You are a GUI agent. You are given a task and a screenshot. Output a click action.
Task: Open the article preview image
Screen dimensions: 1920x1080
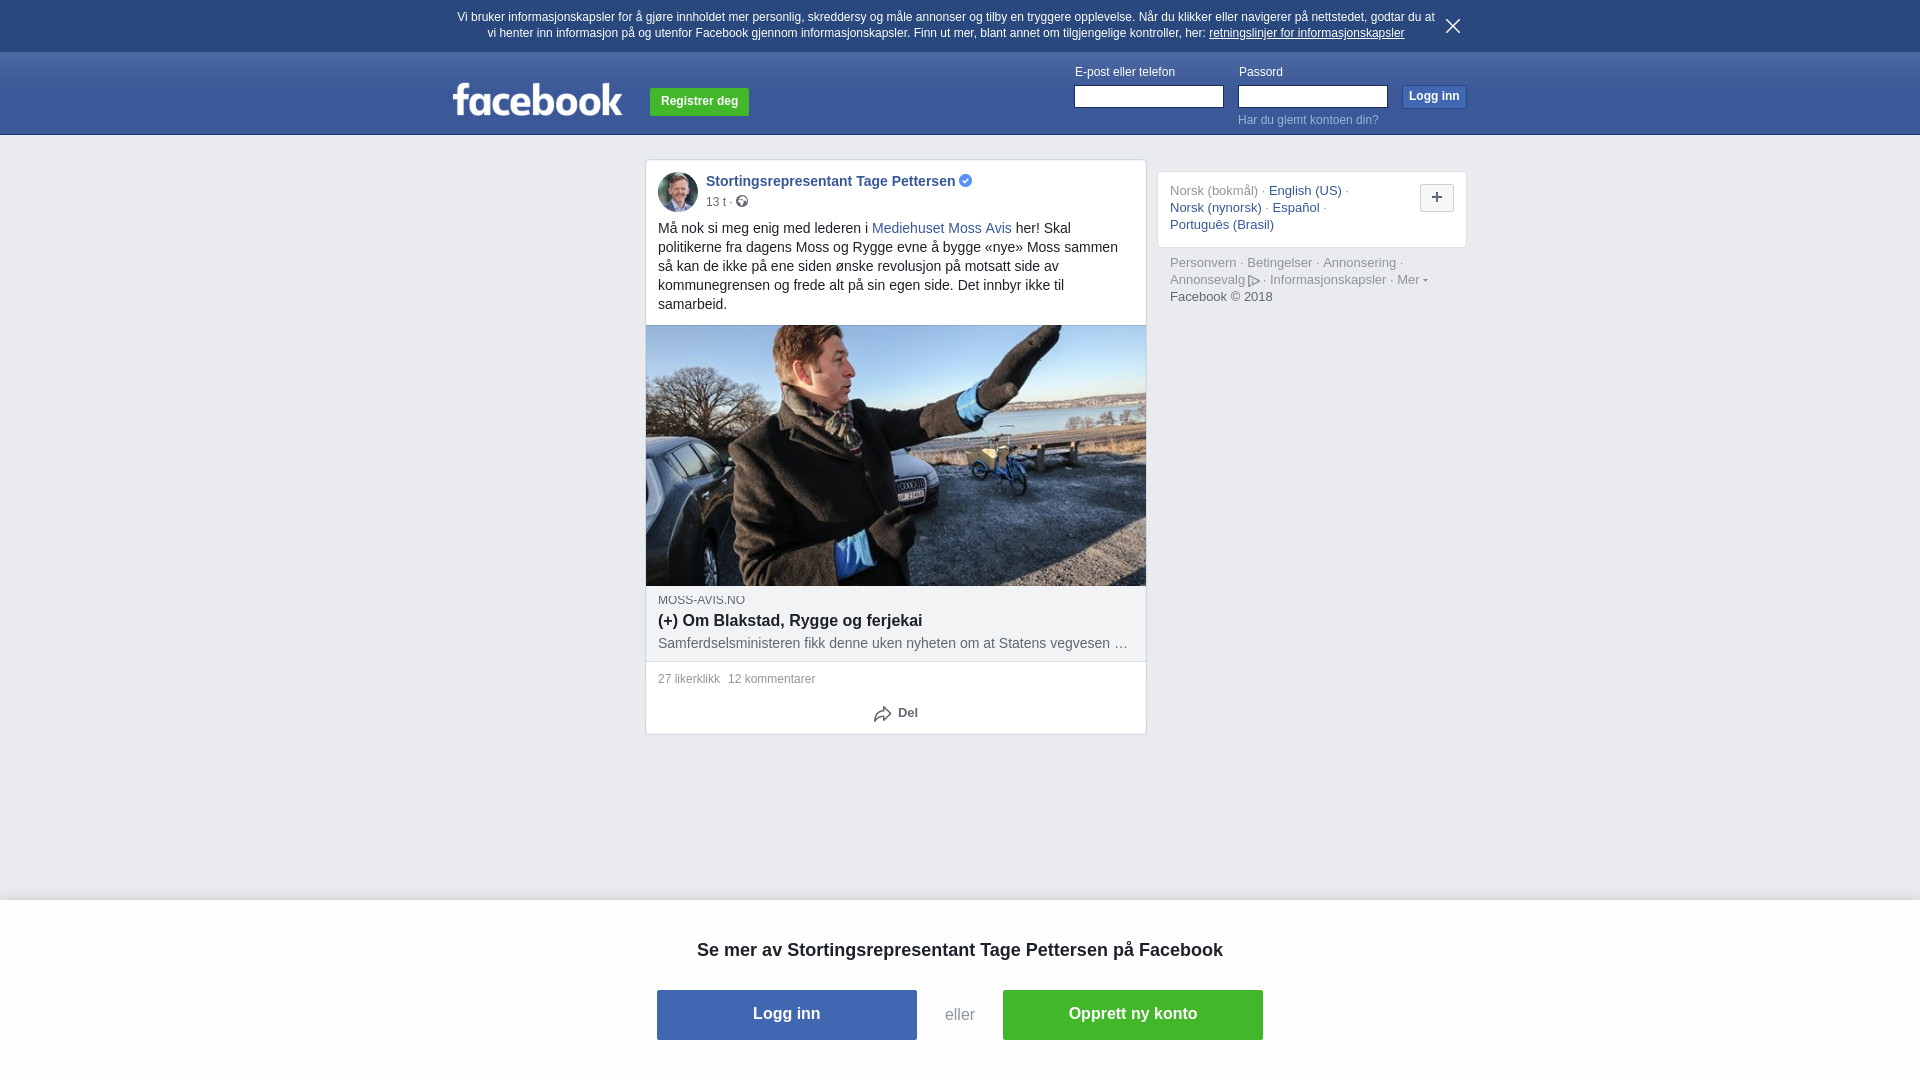896,455
